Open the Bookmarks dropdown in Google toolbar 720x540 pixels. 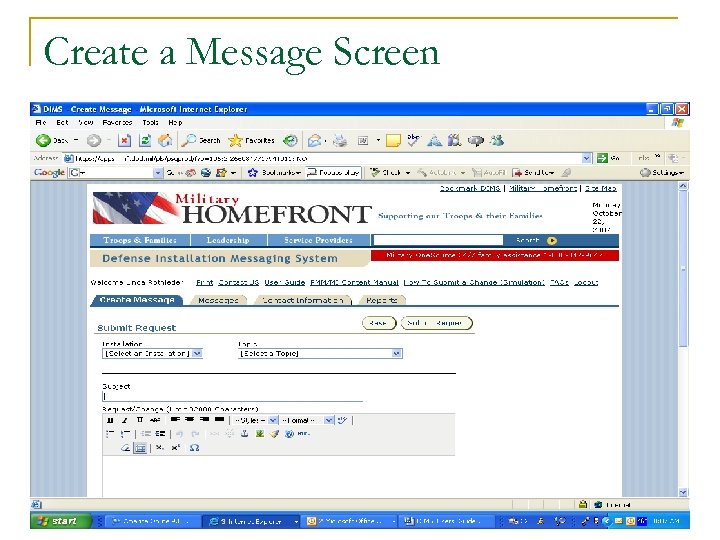[274, 173]
